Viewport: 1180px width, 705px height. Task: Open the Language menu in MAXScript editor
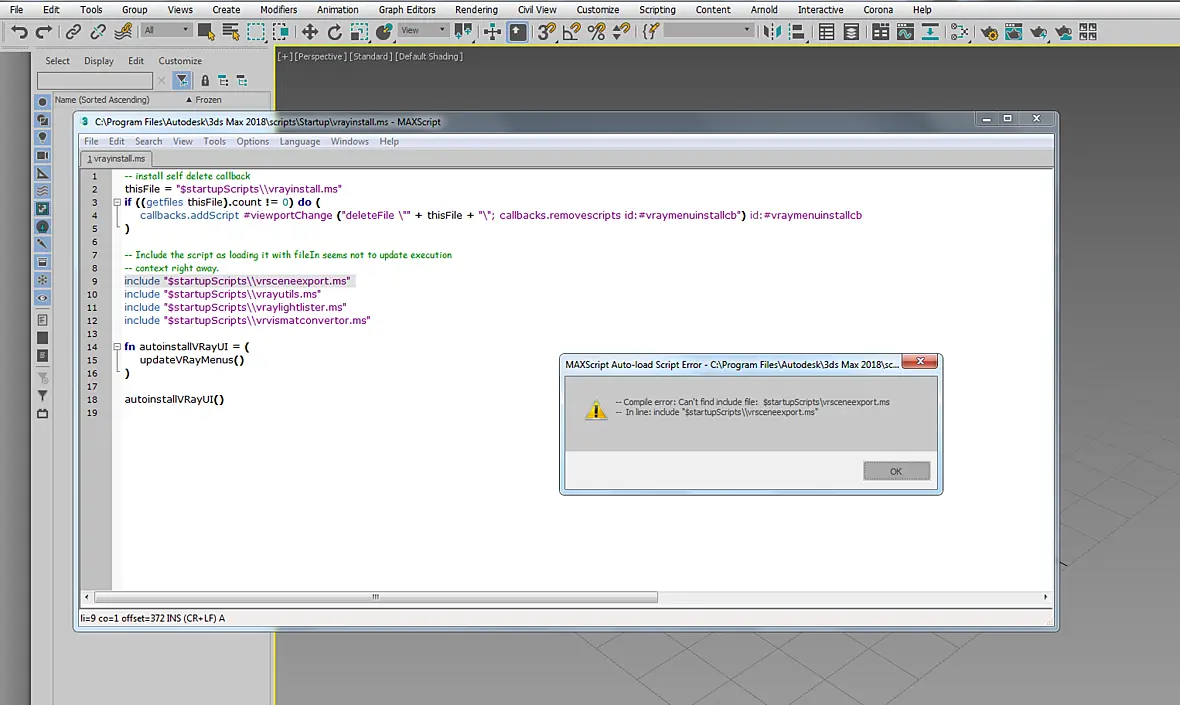click(x=300, y=141)
